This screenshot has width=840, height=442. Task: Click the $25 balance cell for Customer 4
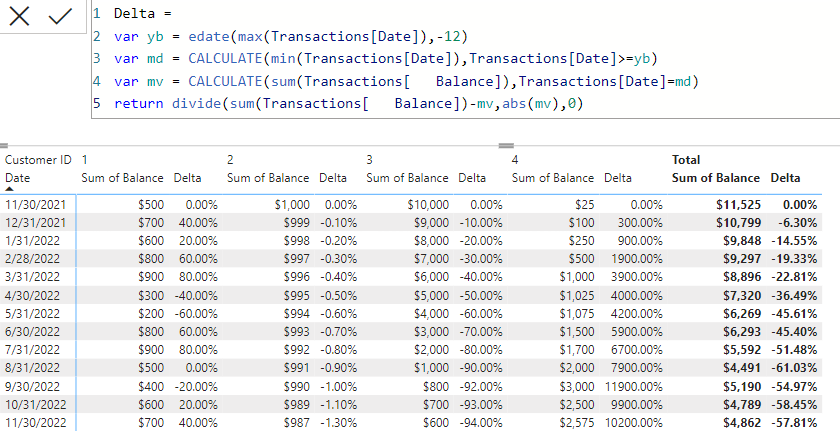pyautogui.click(x=584, y=205)
